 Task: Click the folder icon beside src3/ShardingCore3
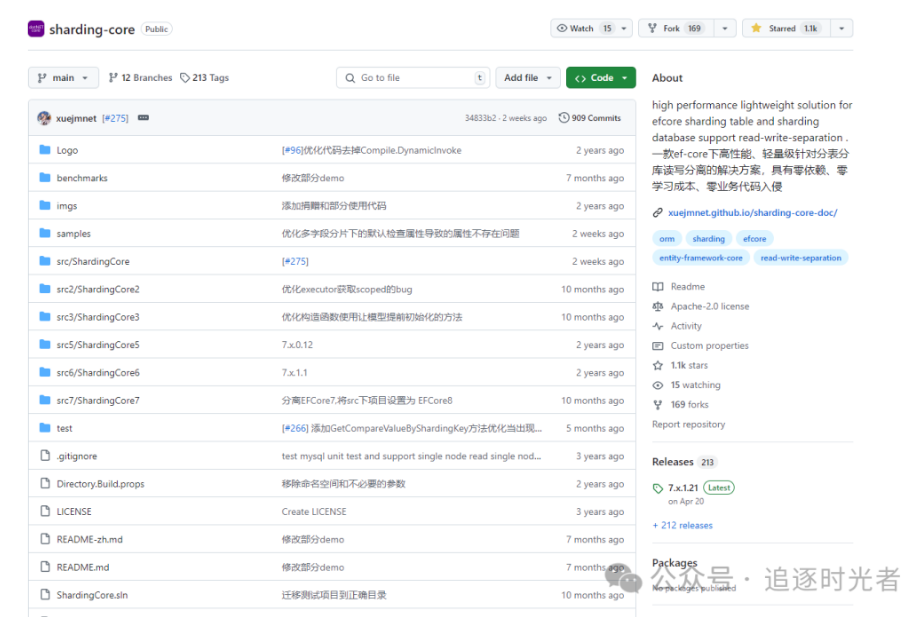click(45, 317)
